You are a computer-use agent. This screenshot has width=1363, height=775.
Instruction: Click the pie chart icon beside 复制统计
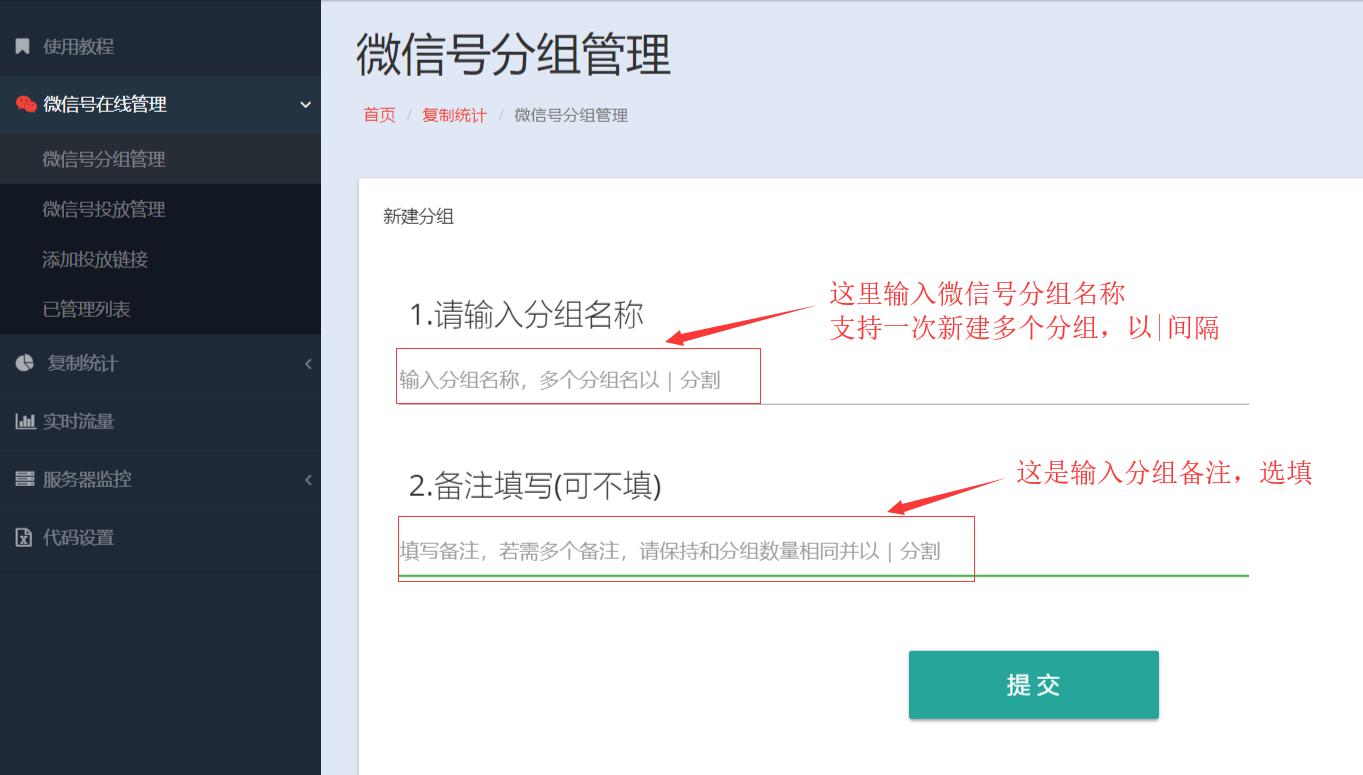[x=25, y=363]
